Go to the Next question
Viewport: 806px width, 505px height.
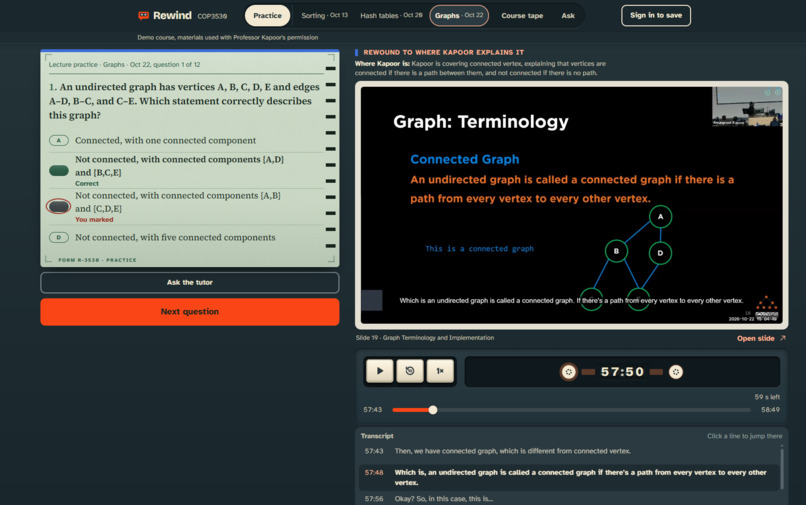[190, 312]
